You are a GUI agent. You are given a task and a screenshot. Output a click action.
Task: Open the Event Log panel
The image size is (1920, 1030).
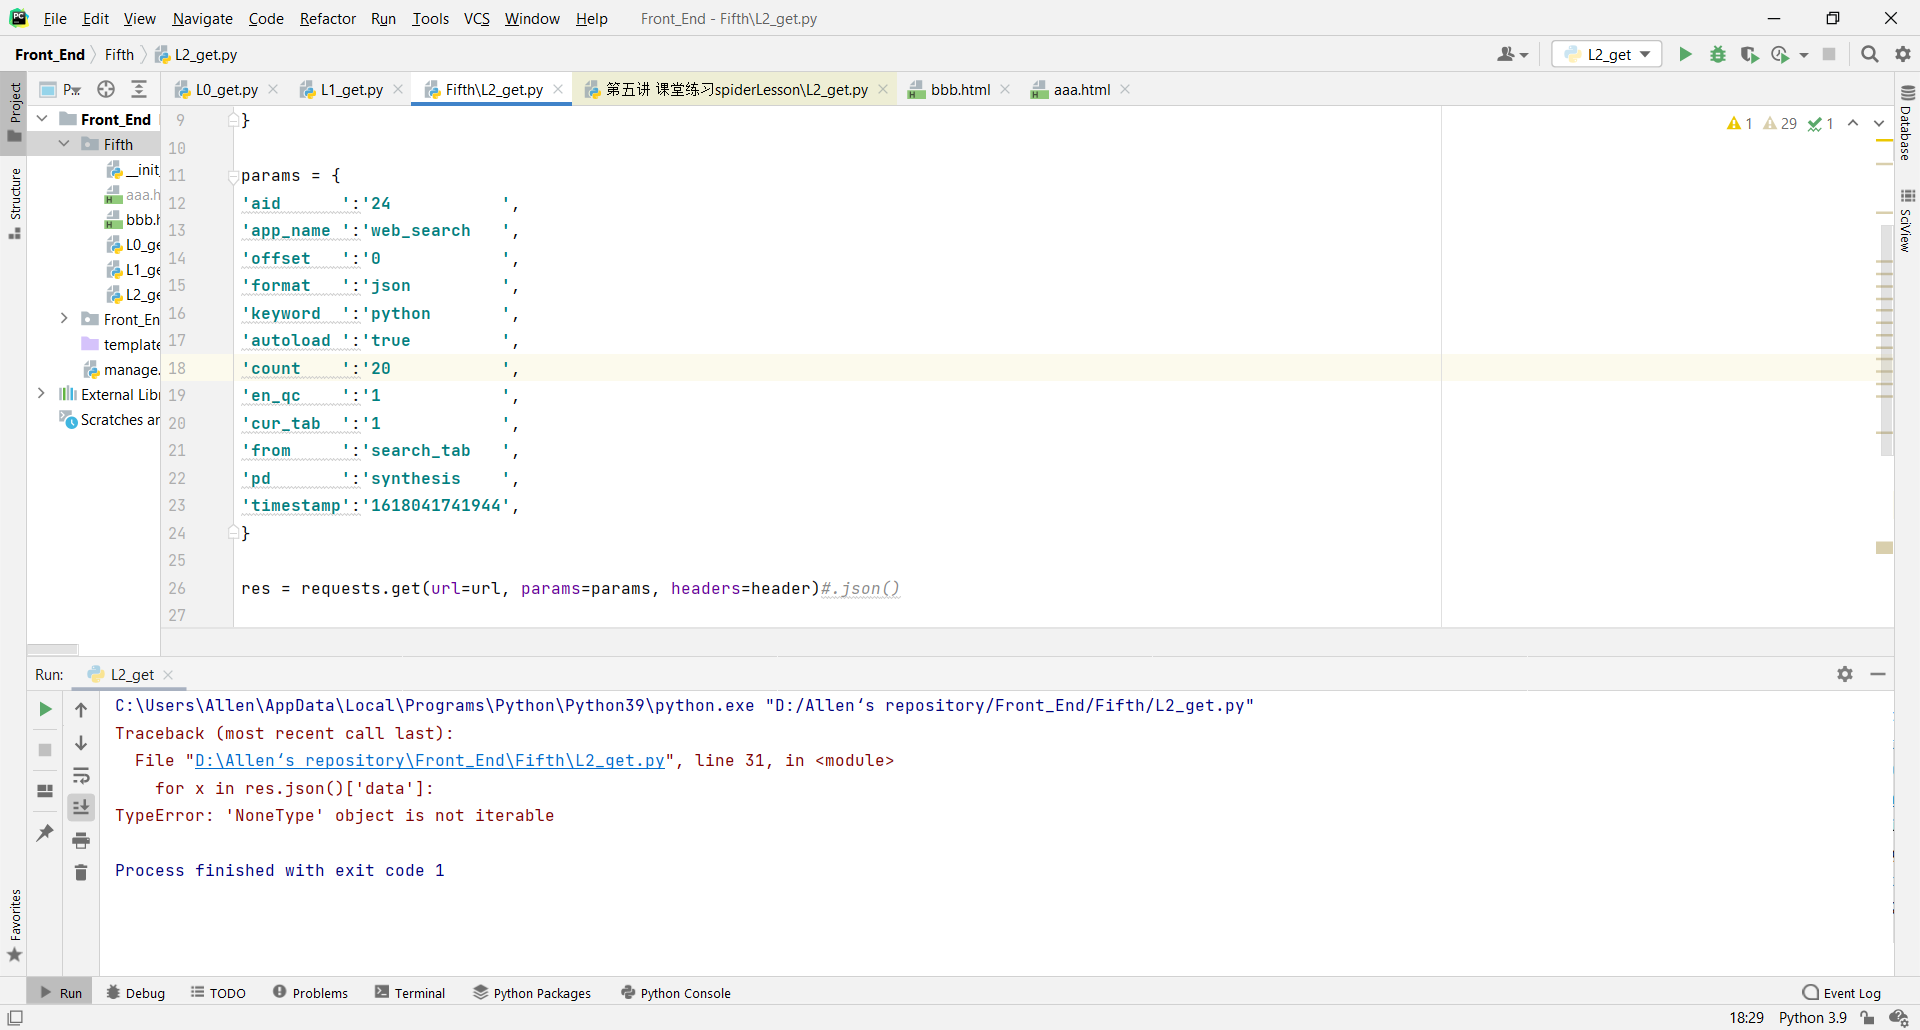1841,992
